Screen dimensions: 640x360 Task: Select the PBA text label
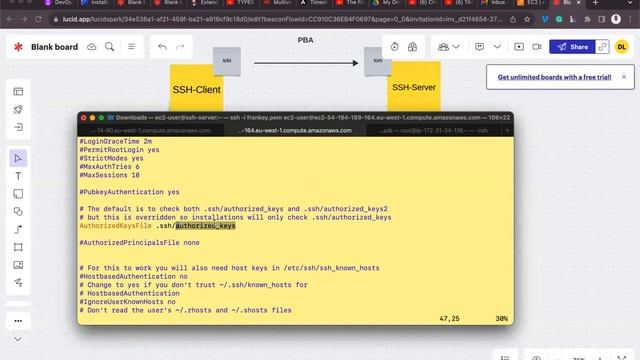coord(305,40)
